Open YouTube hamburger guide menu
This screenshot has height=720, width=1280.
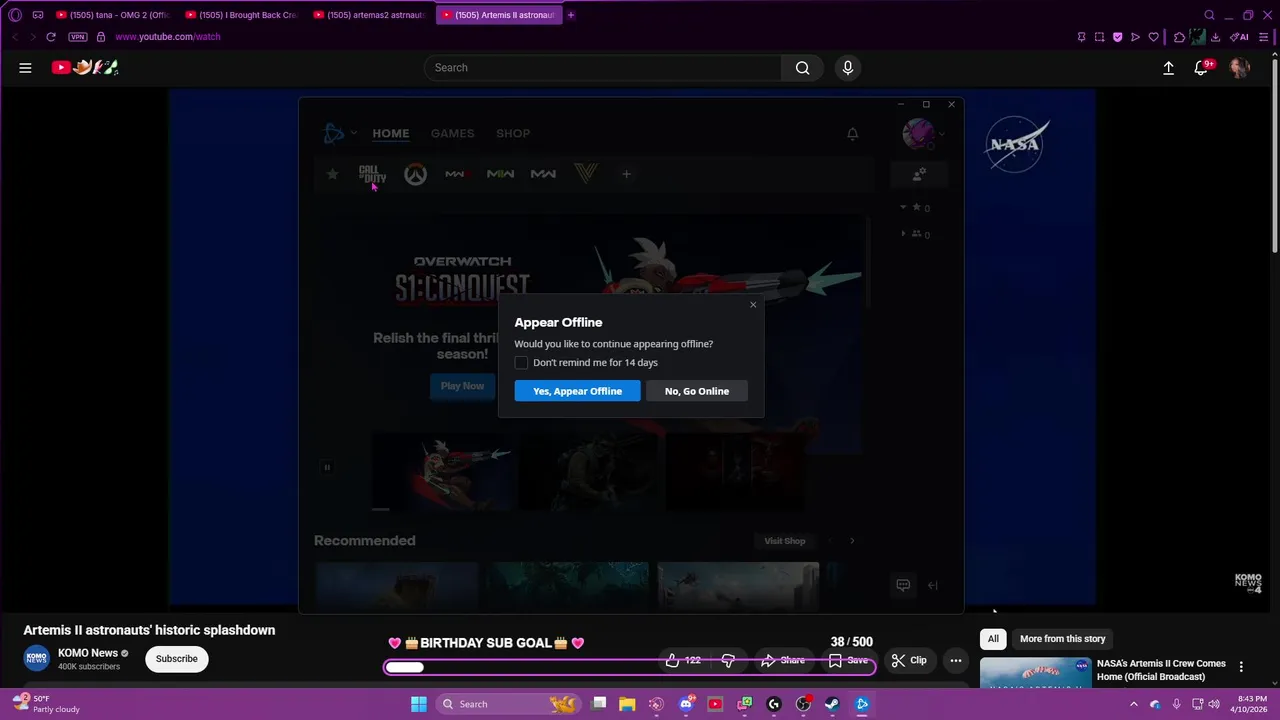25,68
